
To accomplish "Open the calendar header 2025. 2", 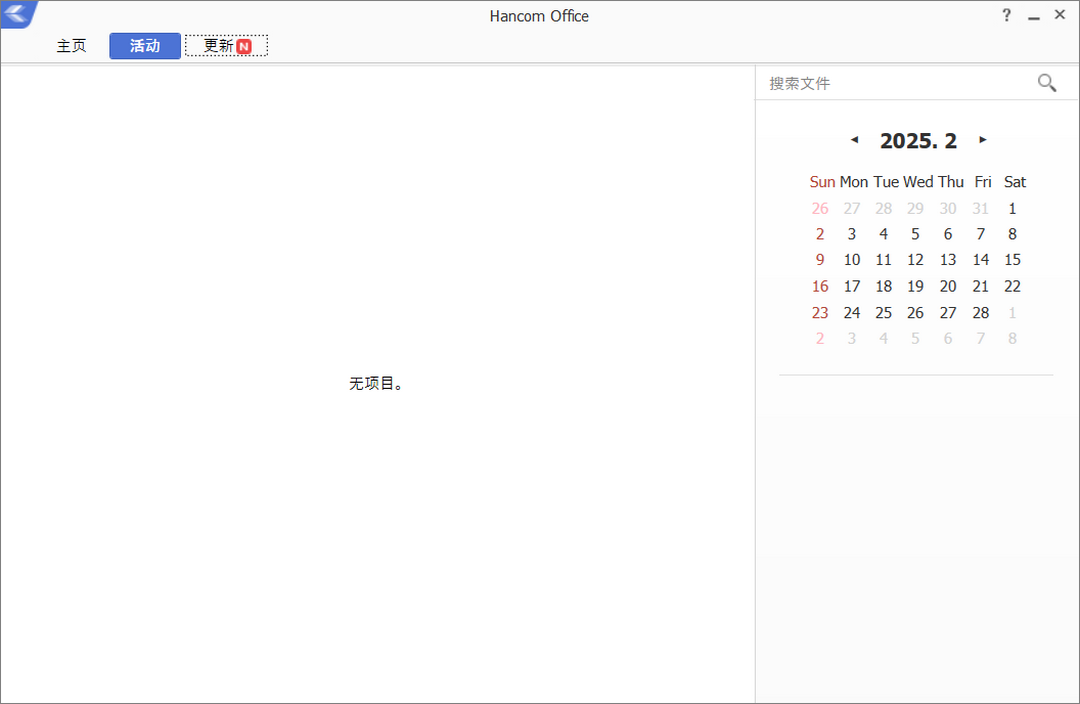I will [x=918, y=140].
